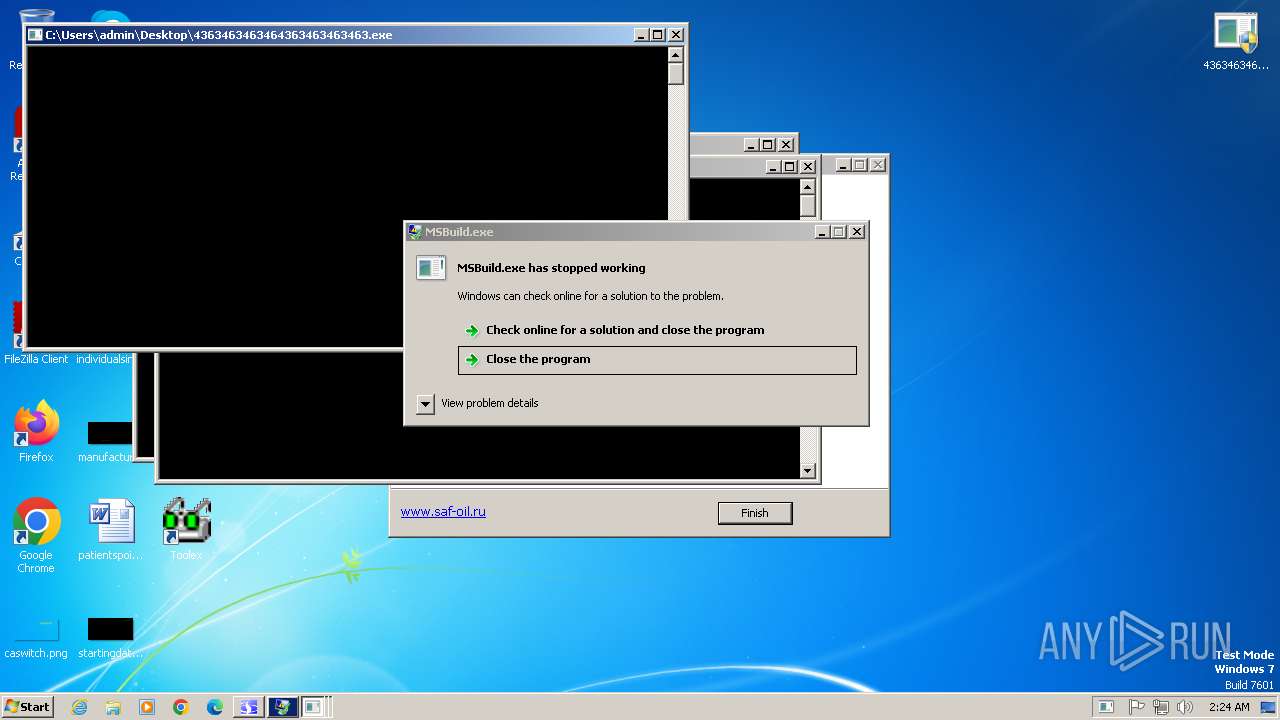Select the caswitch.png desktop file

[36, 638]
